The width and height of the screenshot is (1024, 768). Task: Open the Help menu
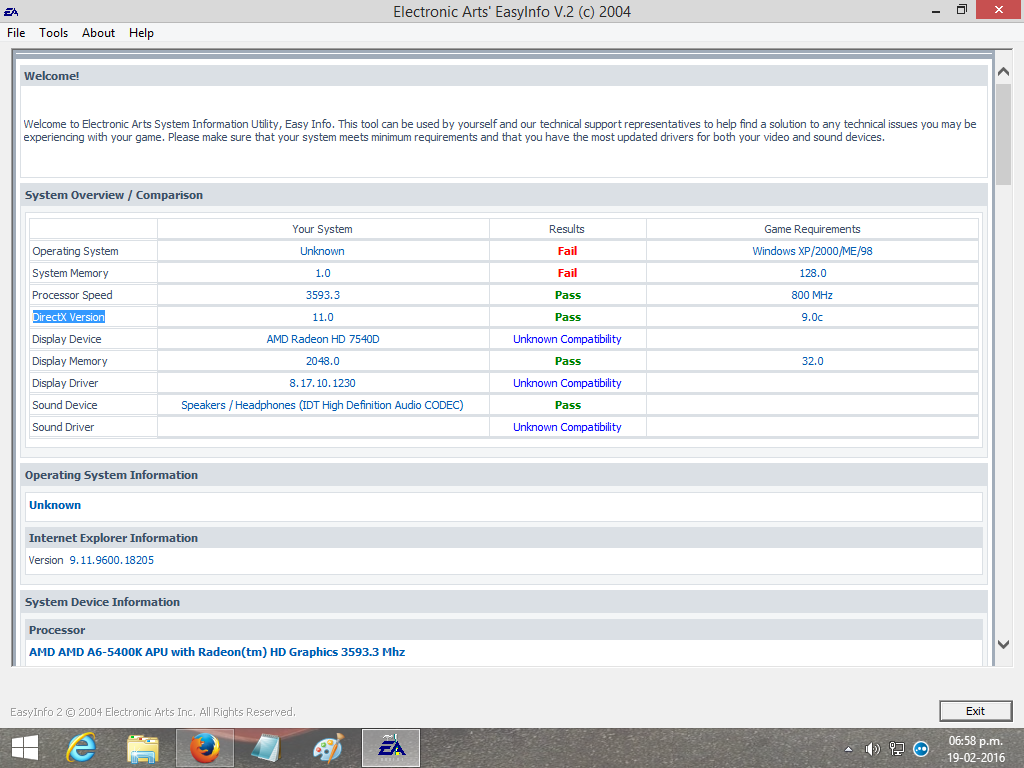[141, 33]
